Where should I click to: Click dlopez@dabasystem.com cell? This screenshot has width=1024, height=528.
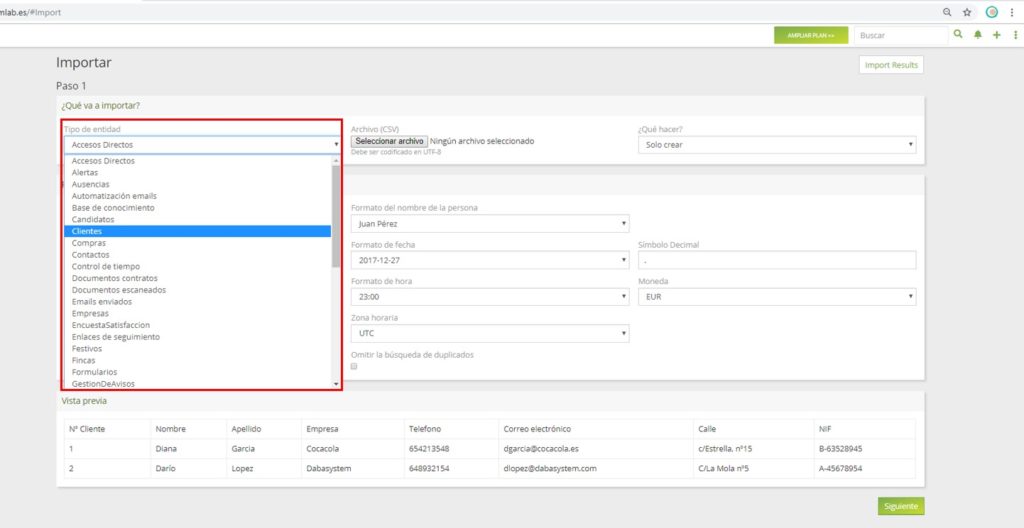click(598, 469)
